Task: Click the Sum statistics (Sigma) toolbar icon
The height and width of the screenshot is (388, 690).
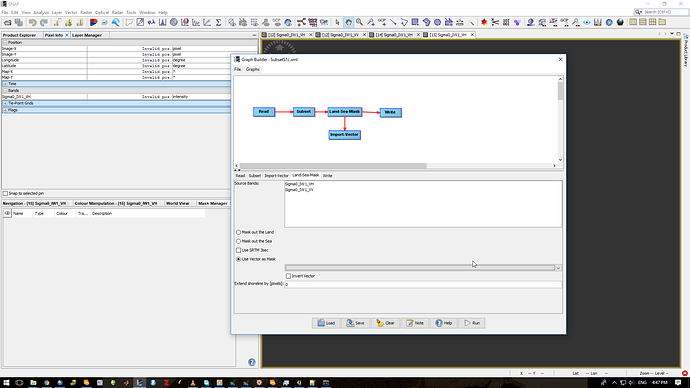Action: [218, 22]
